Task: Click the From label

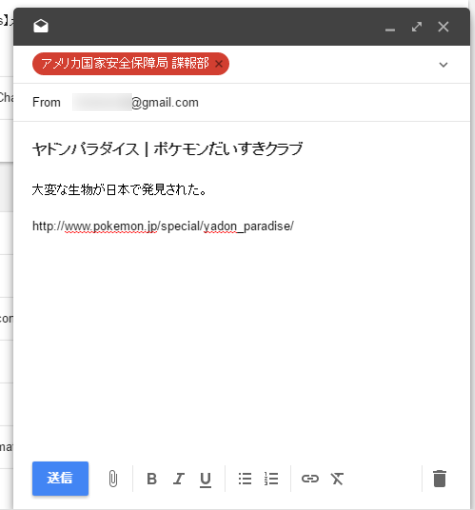Action: pos(46,102)
